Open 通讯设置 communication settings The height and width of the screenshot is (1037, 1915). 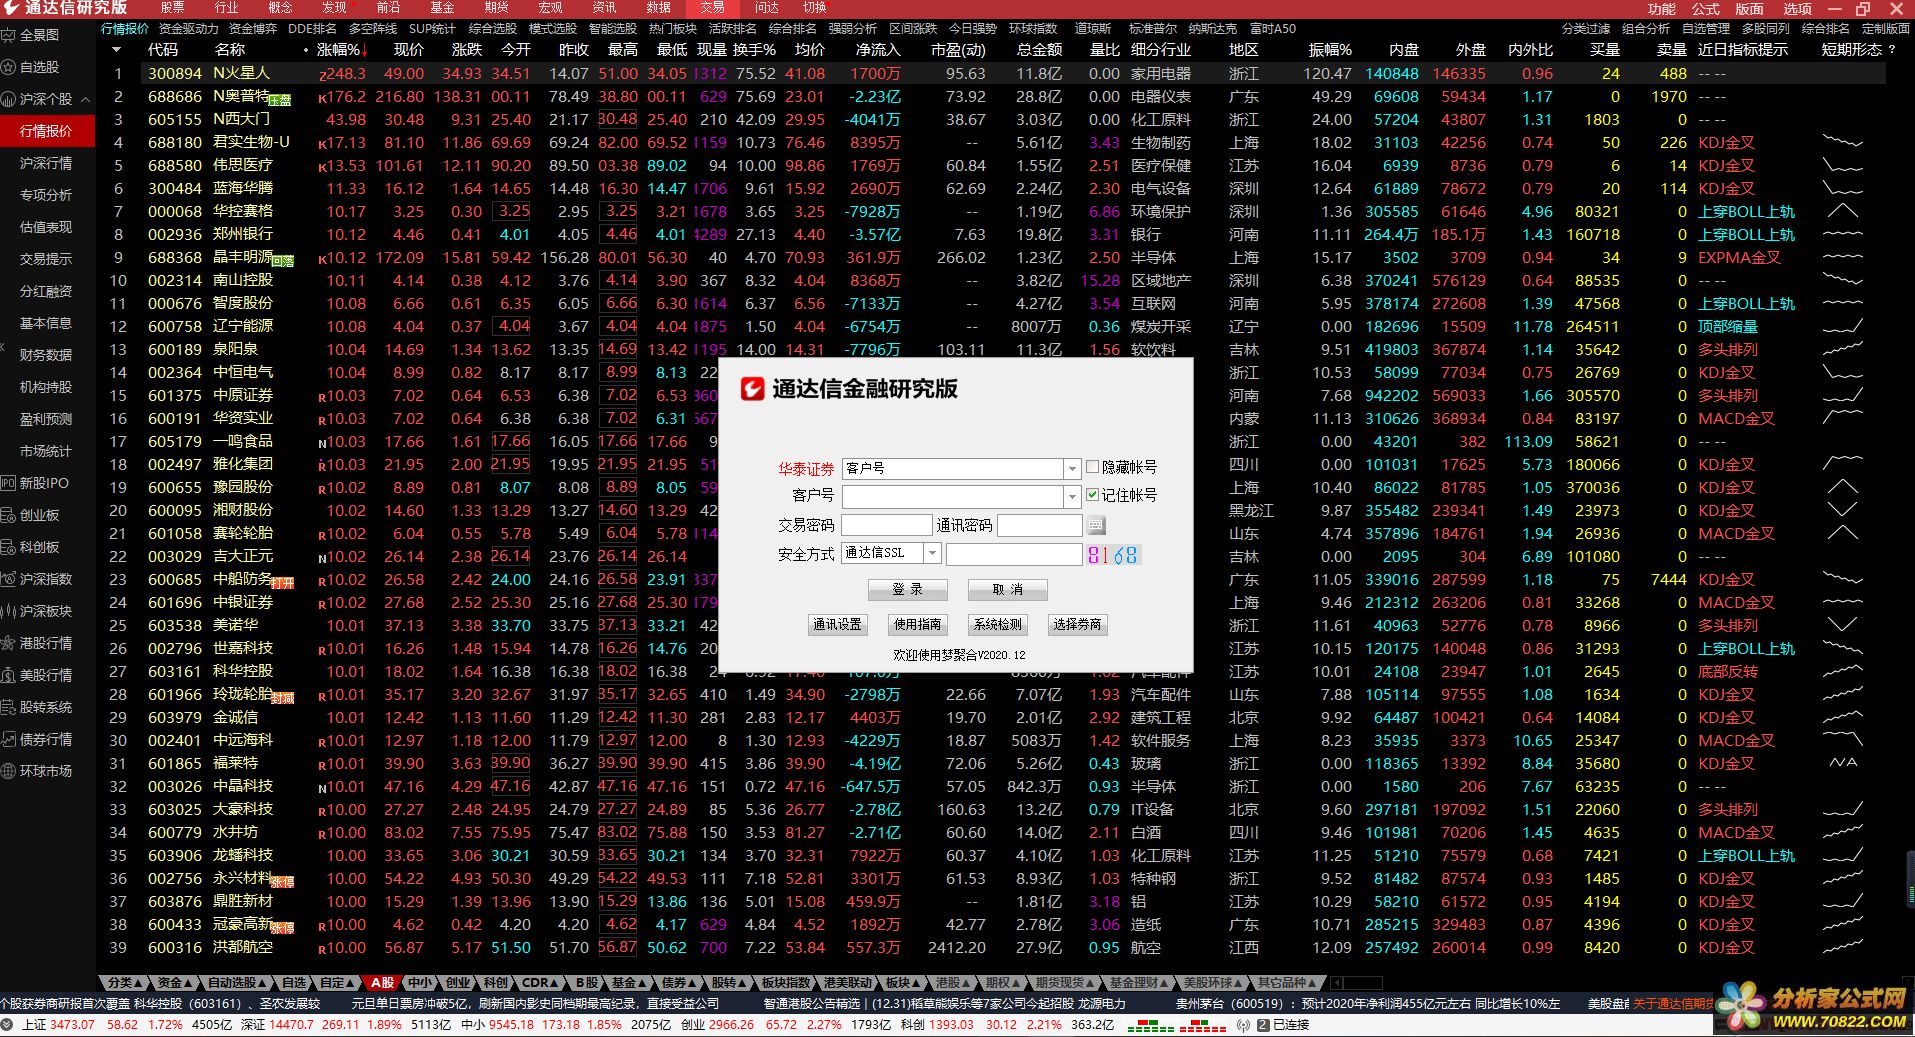point(837,624)
